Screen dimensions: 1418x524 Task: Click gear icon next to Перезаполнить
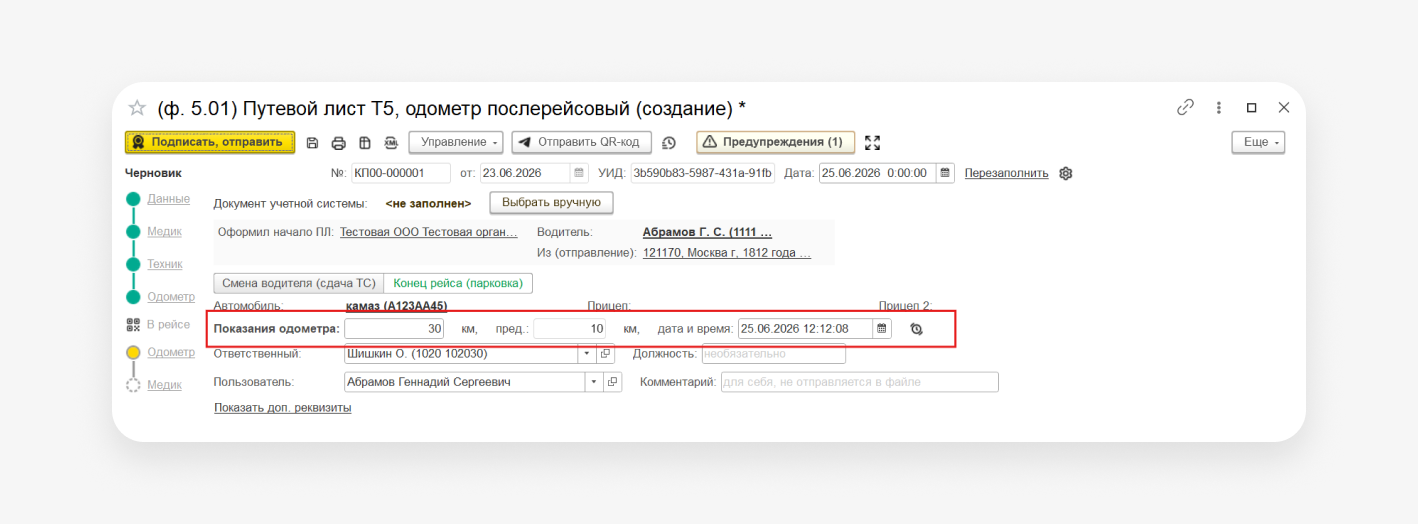point(1066,173)
